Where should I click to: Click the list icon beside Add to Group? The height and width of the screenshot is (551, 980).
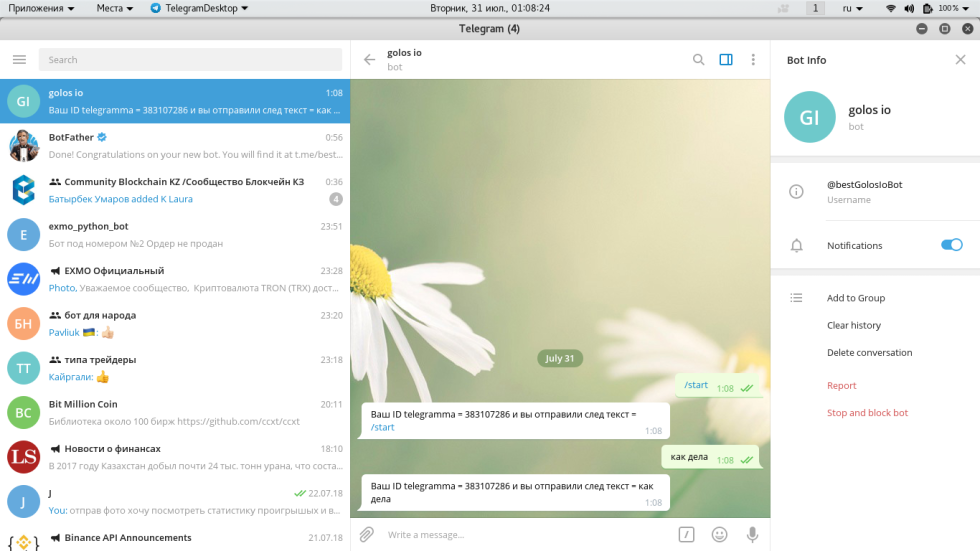coord(796,298)
